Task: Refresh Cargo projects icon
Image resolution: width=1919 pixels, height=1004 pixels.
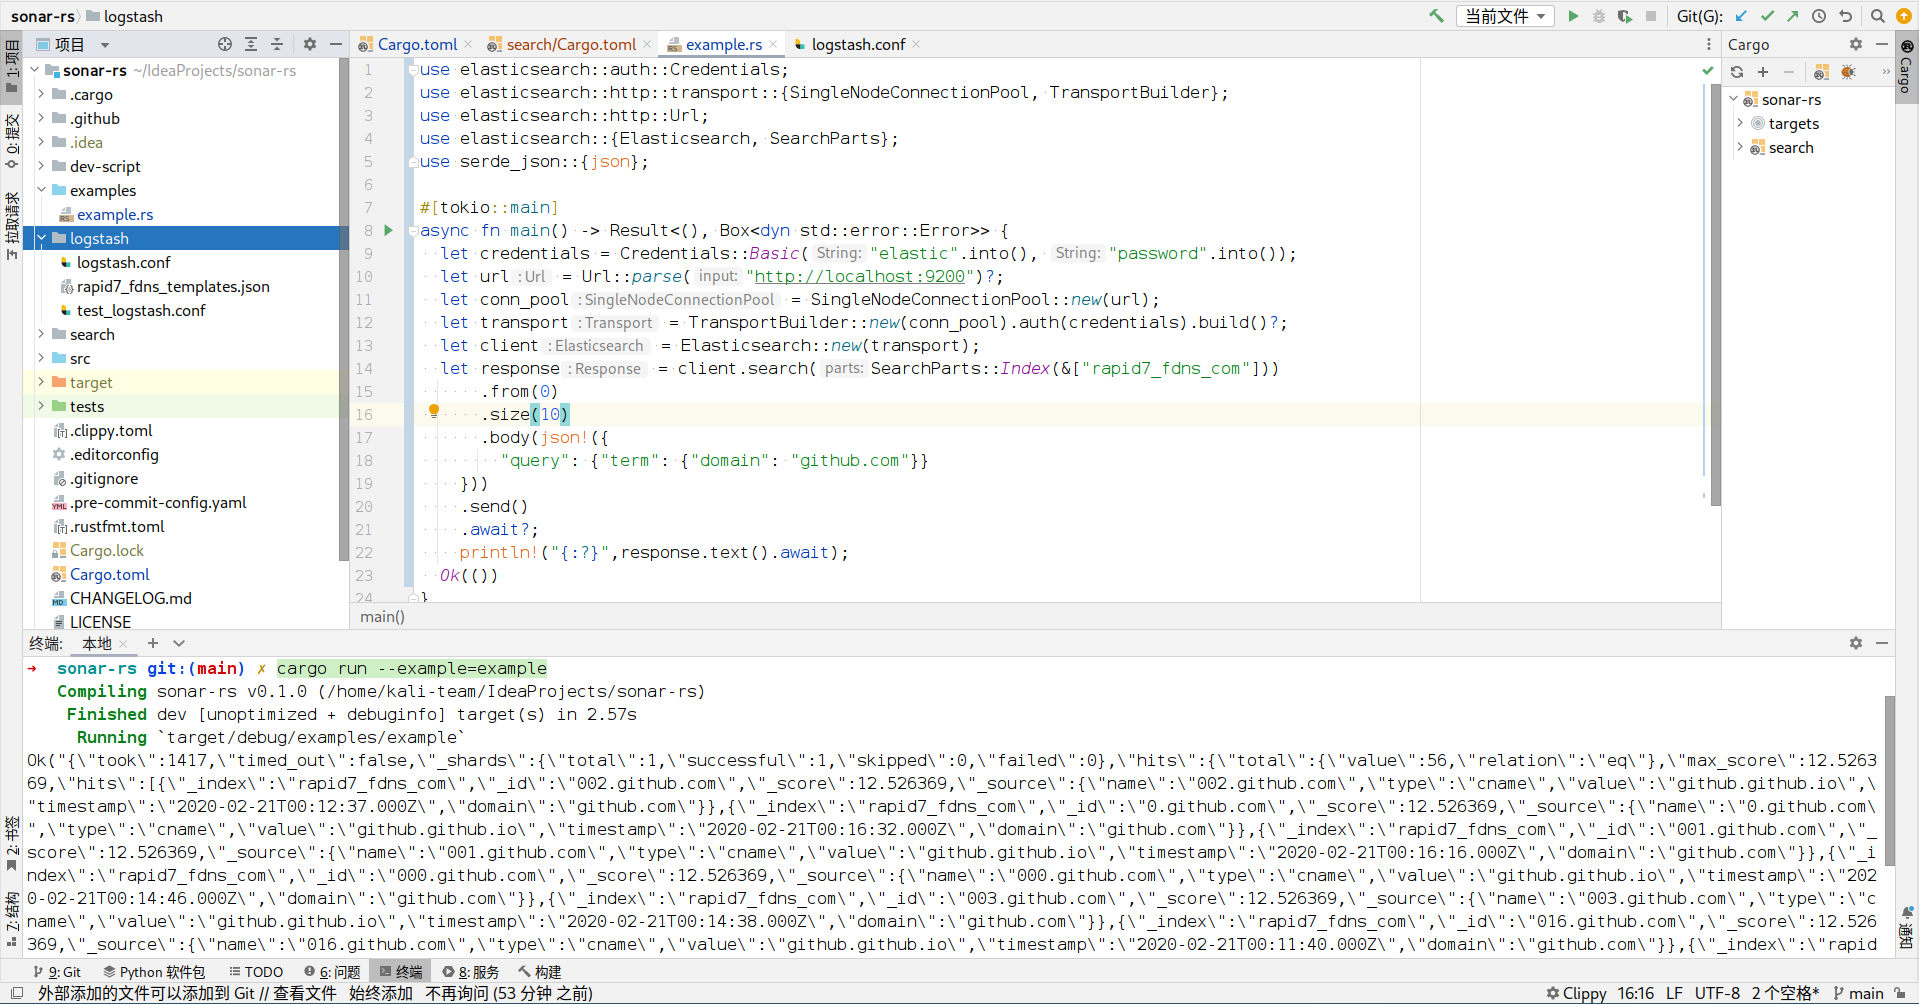Action: click(1737, 72)
